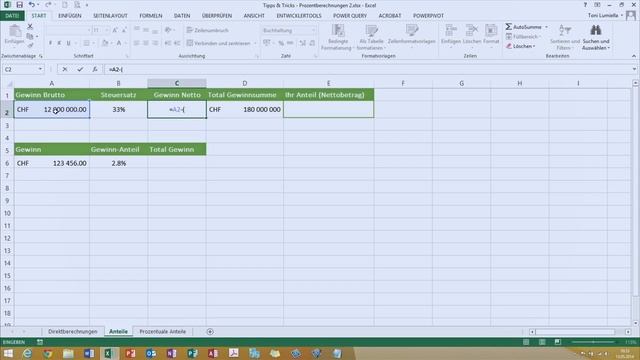Click the zoom slider in status bar

(x=593, y=342)
